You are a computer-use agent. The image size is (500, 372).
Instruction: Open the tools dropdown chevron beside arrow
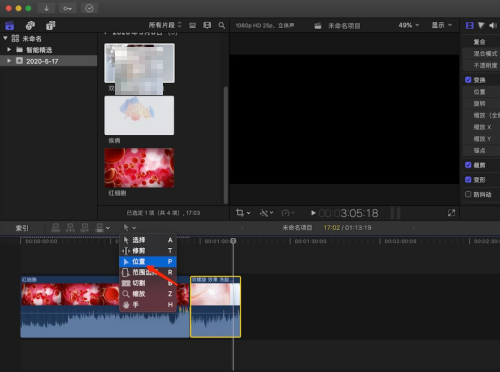[x=134, y=228]
